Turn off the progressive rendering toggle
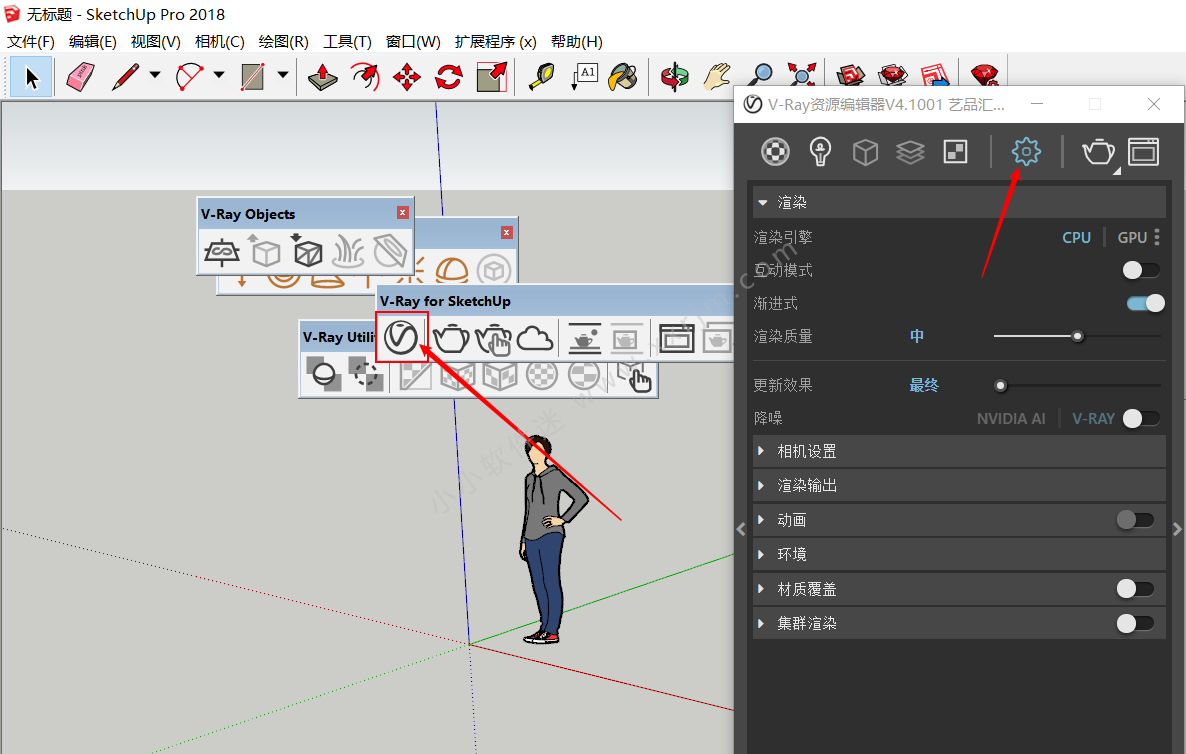The image size is (1186, 754). point(1145,303)
